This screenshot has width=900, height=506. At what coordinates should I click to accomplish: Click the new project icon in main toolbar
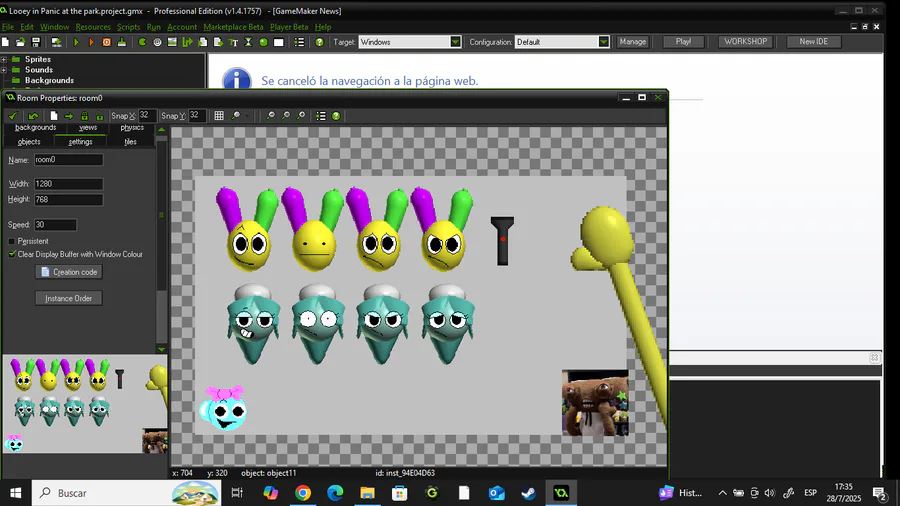(x=6, y=42)
